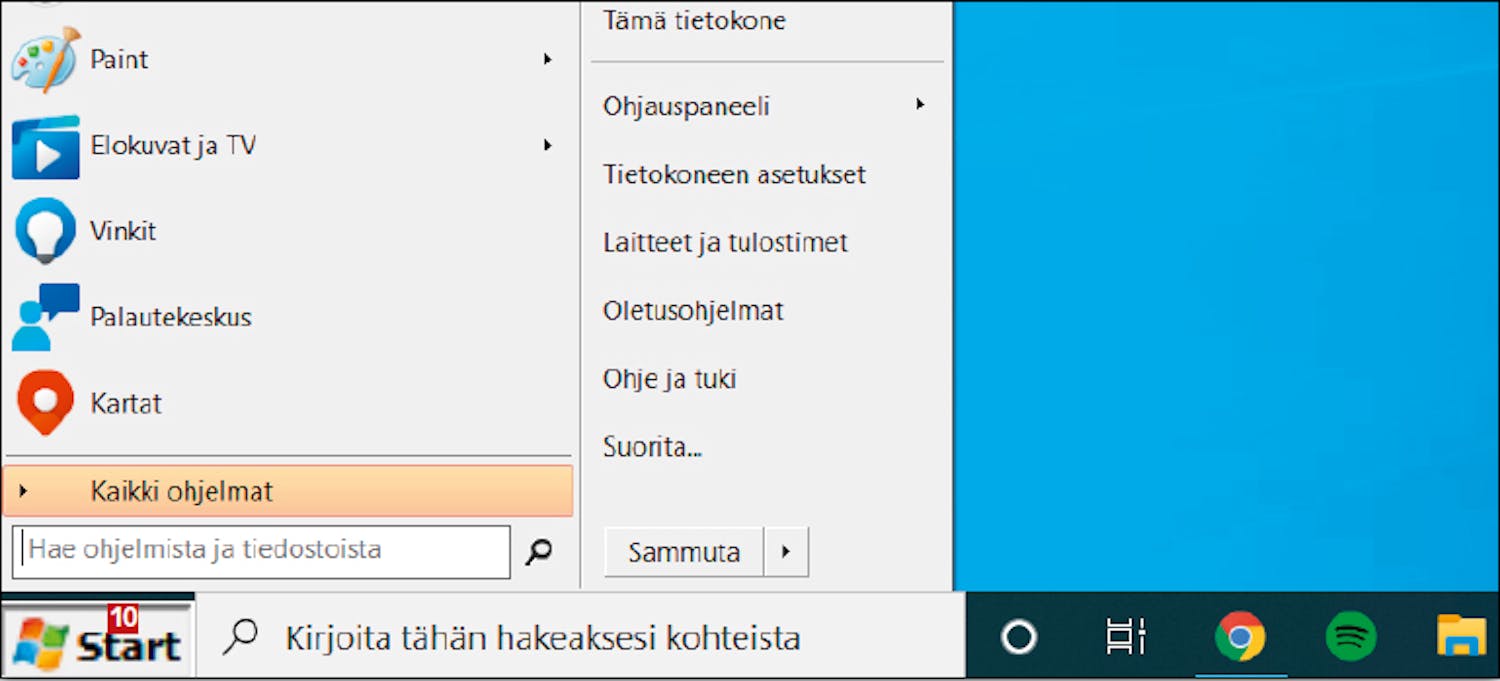Select Tietokoneen asetukset
This screenshot has height=681, width=1500.
734,175
